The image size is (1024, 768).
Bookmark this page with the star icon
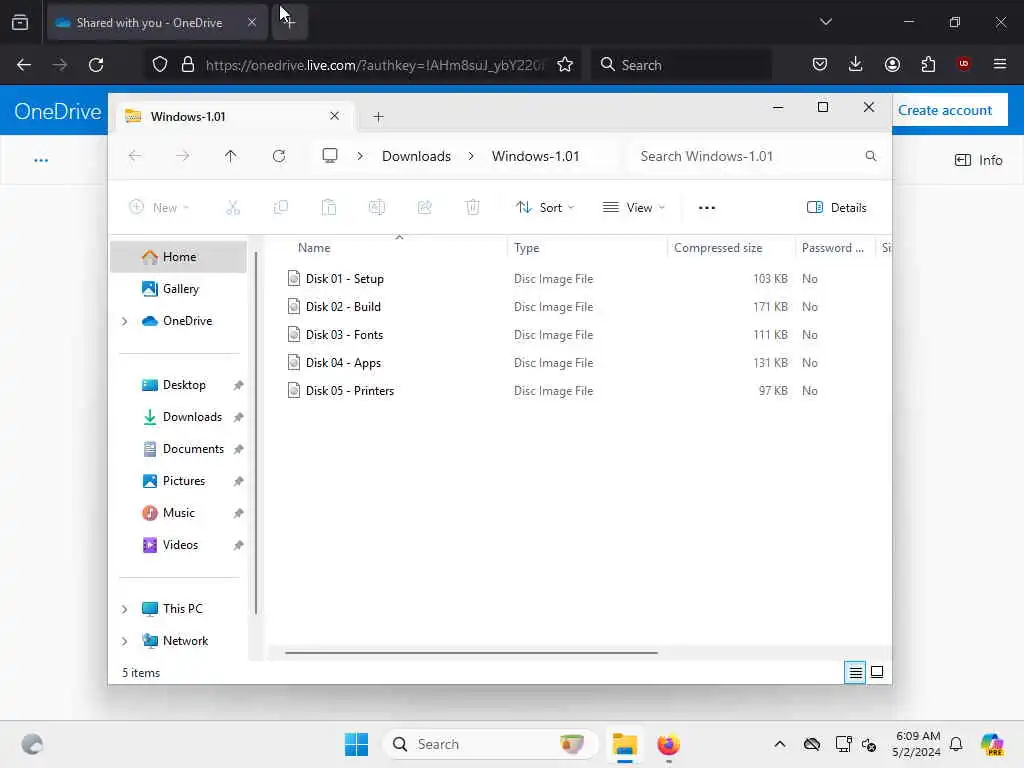(565, 65)
